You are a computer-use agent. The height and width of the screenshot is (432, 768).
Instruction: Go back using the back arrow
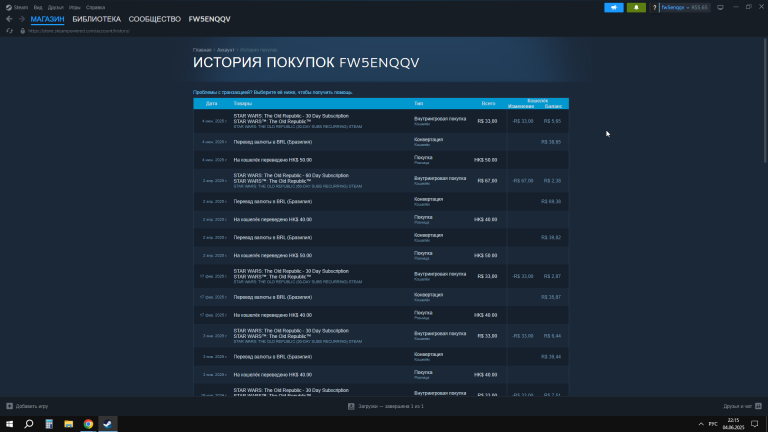pyautogui.click(x=9, y=19)
